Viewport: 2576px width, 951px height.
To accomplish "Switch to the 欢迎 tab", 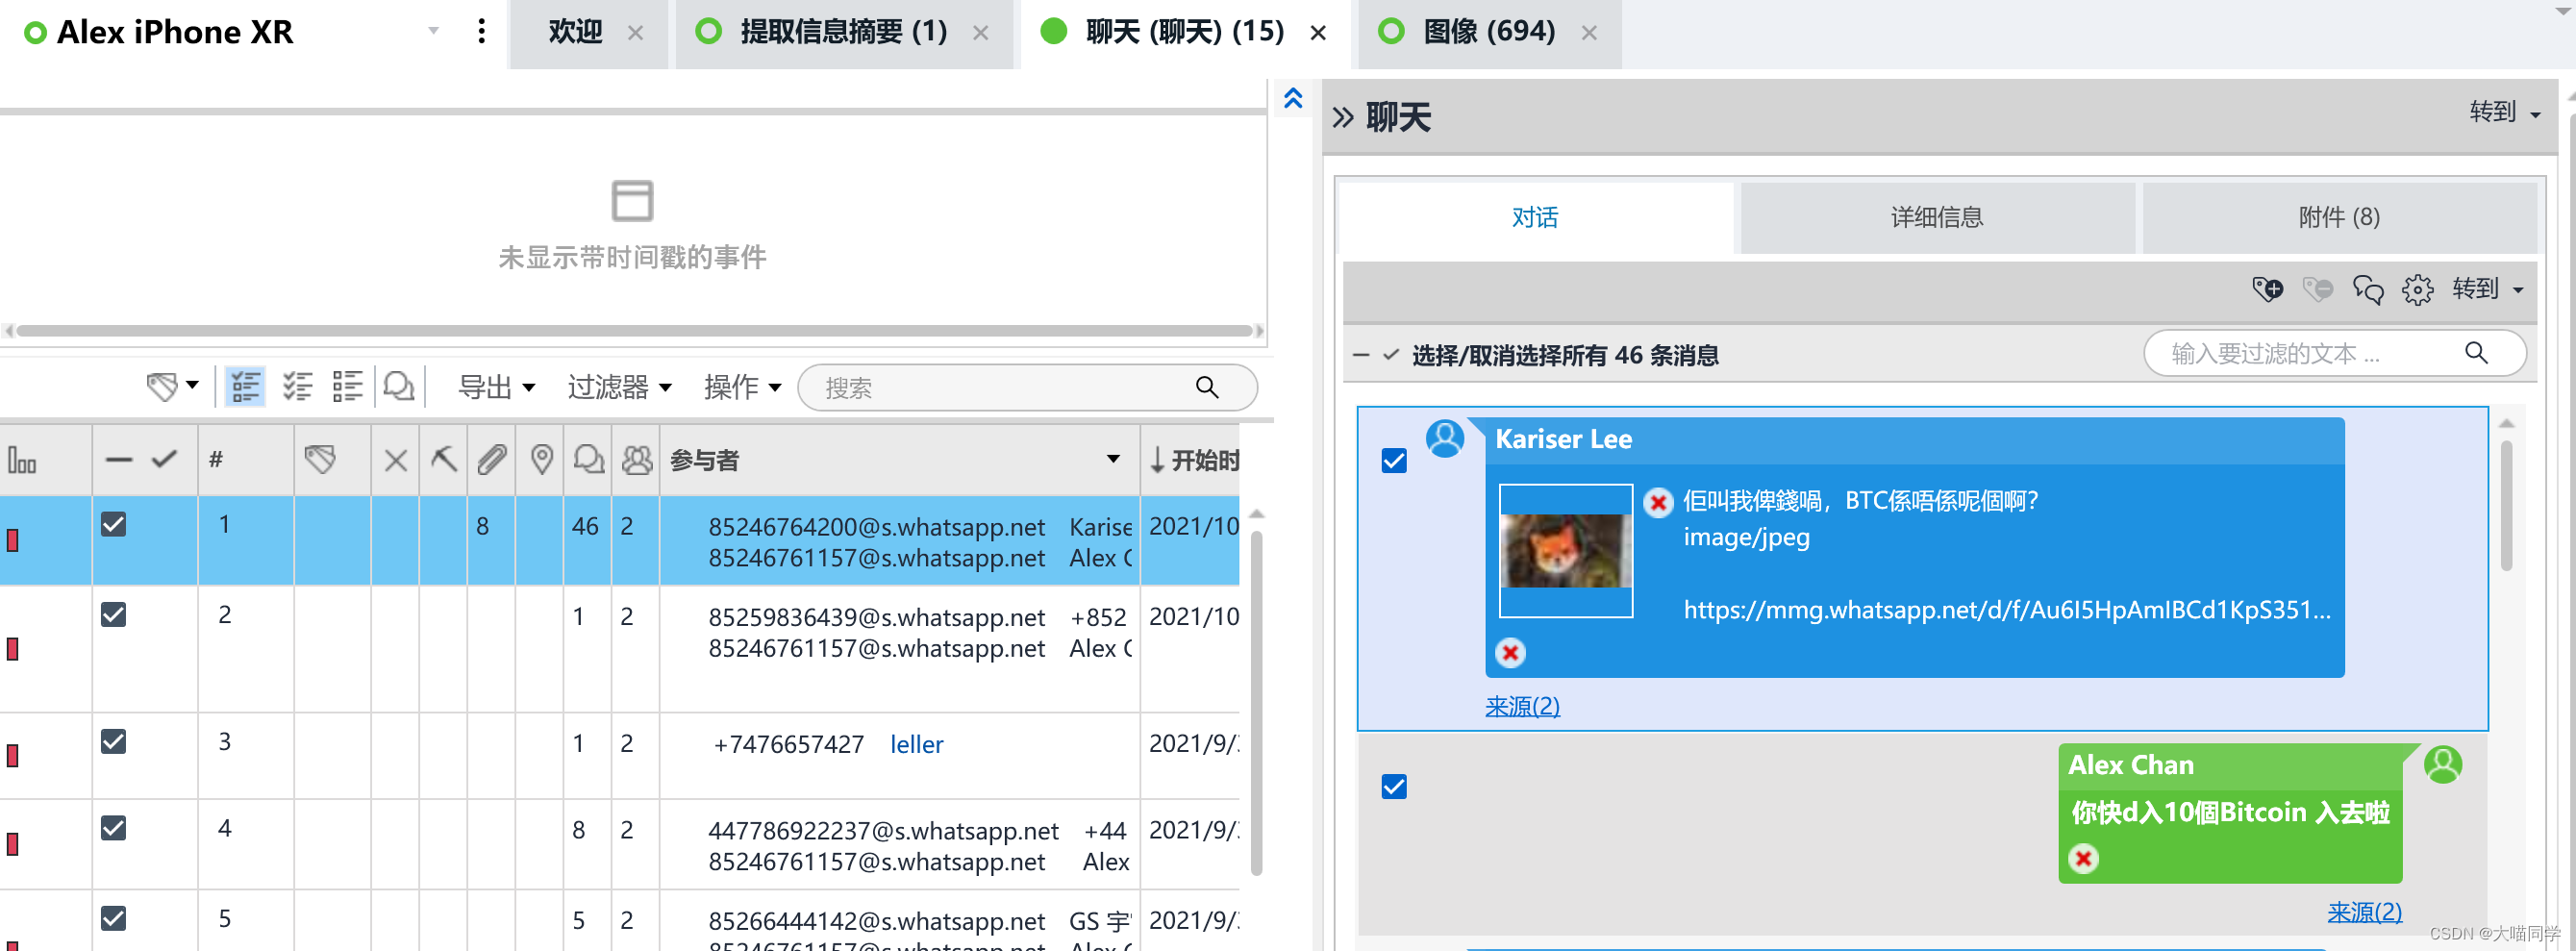I will click(575, 32).
